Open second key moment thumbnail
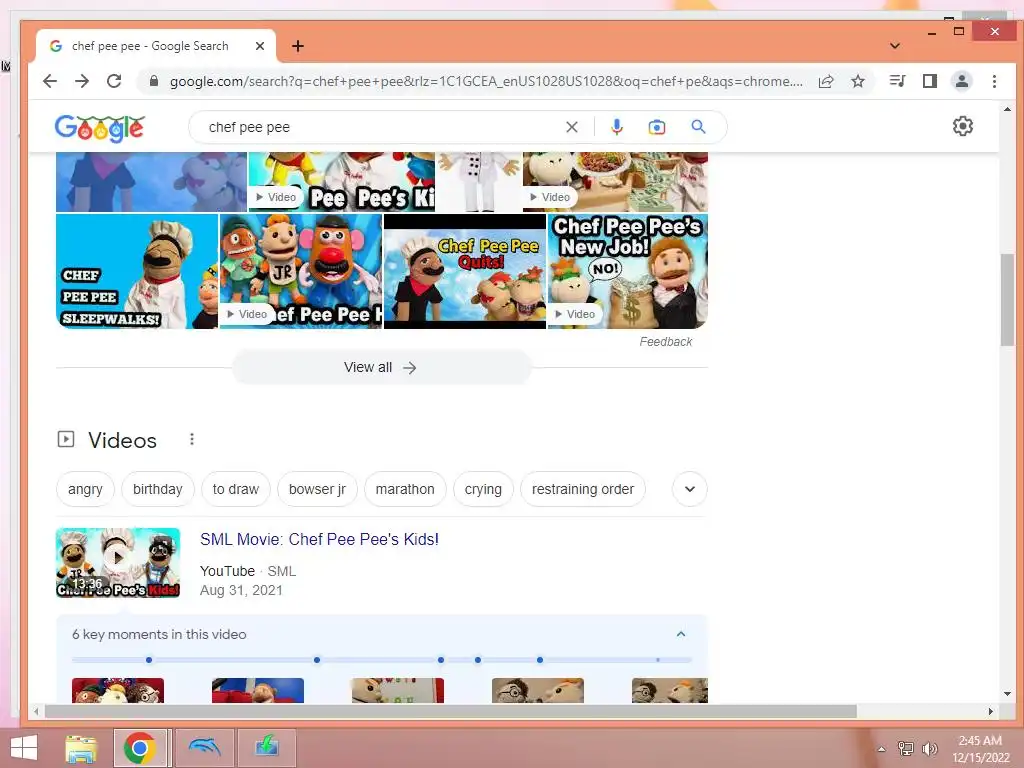The height and width of the screenshot is (768, 1024). pyautogui.click(x=258, y=690)
